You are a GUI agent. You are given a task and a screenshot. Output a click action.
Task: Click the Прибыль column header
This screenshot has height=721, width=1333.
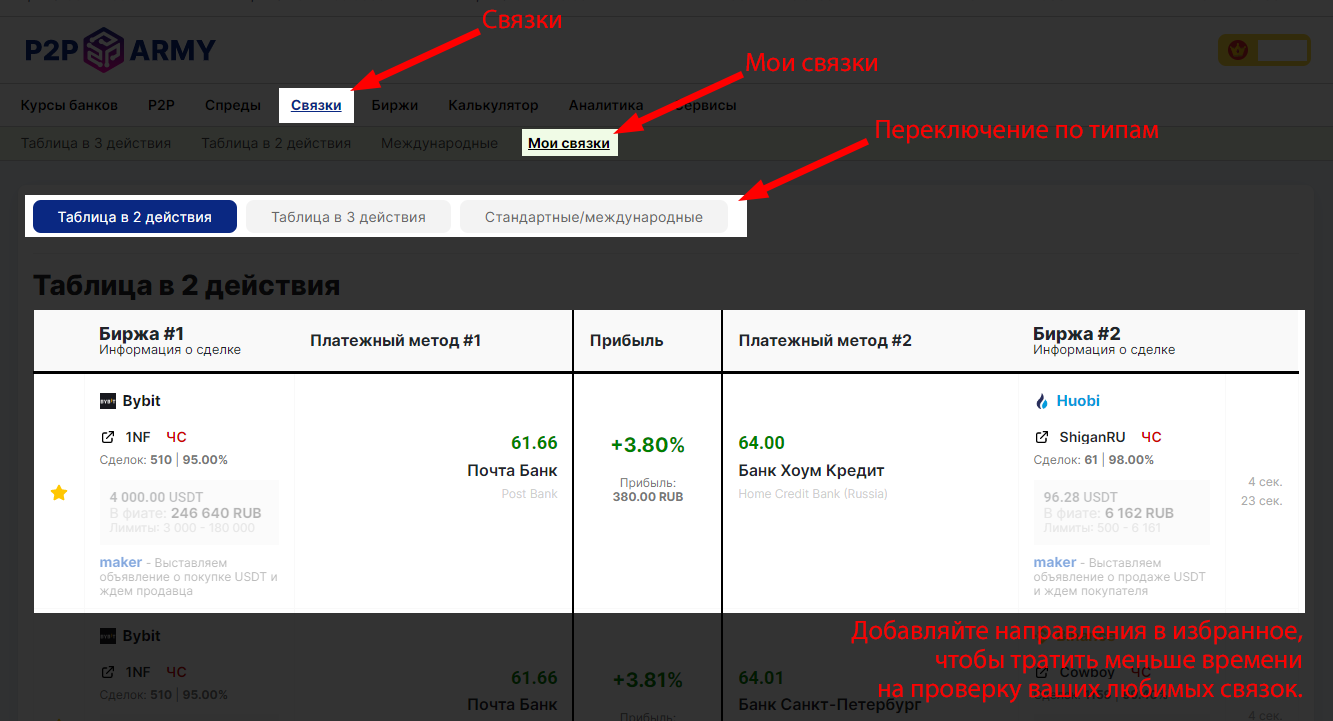pyautogui.click(x=627, y=341)
